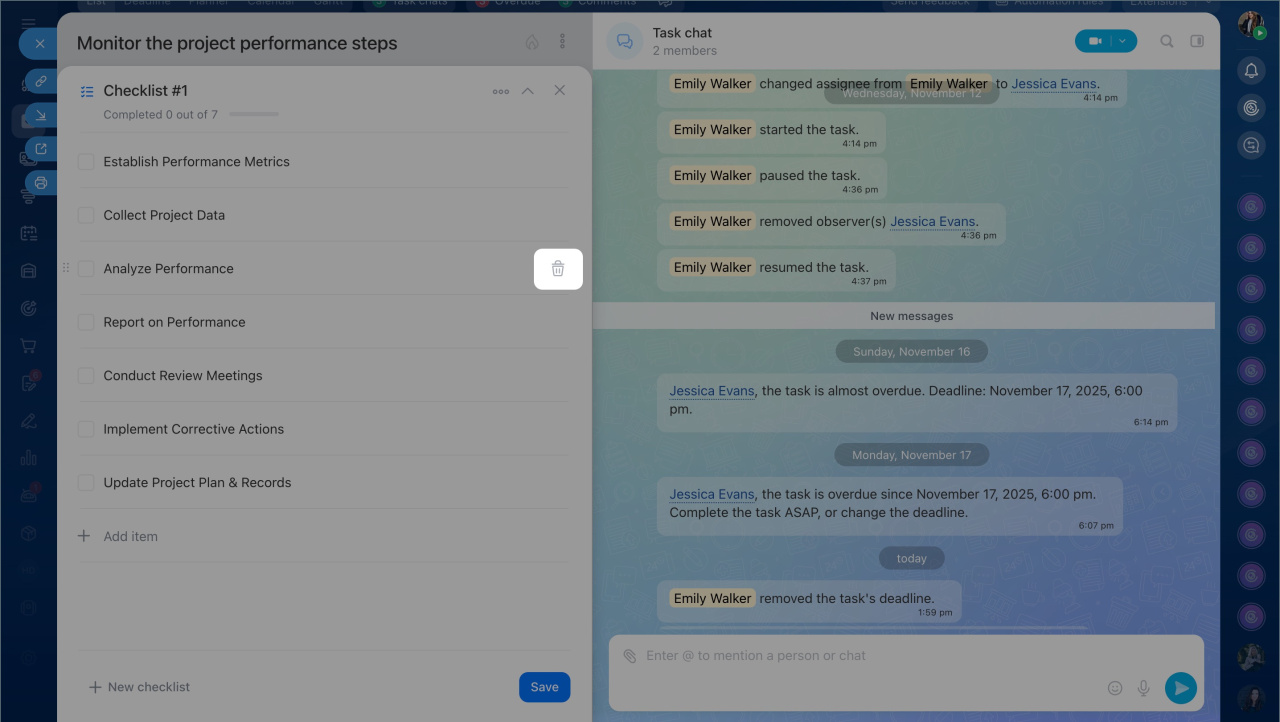
Task: Open Checklist #1 three-dot options menu
Action: (501, 91)
